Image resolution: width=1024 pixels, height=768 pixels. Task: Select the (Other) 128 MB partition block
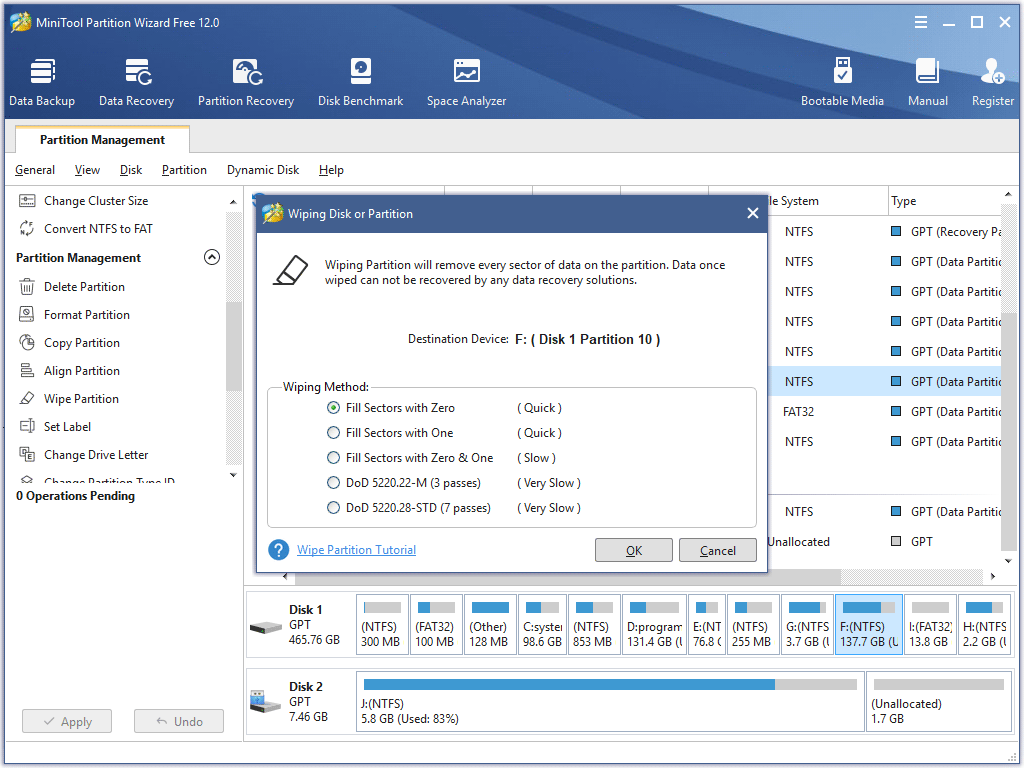[x=489, y=625]
